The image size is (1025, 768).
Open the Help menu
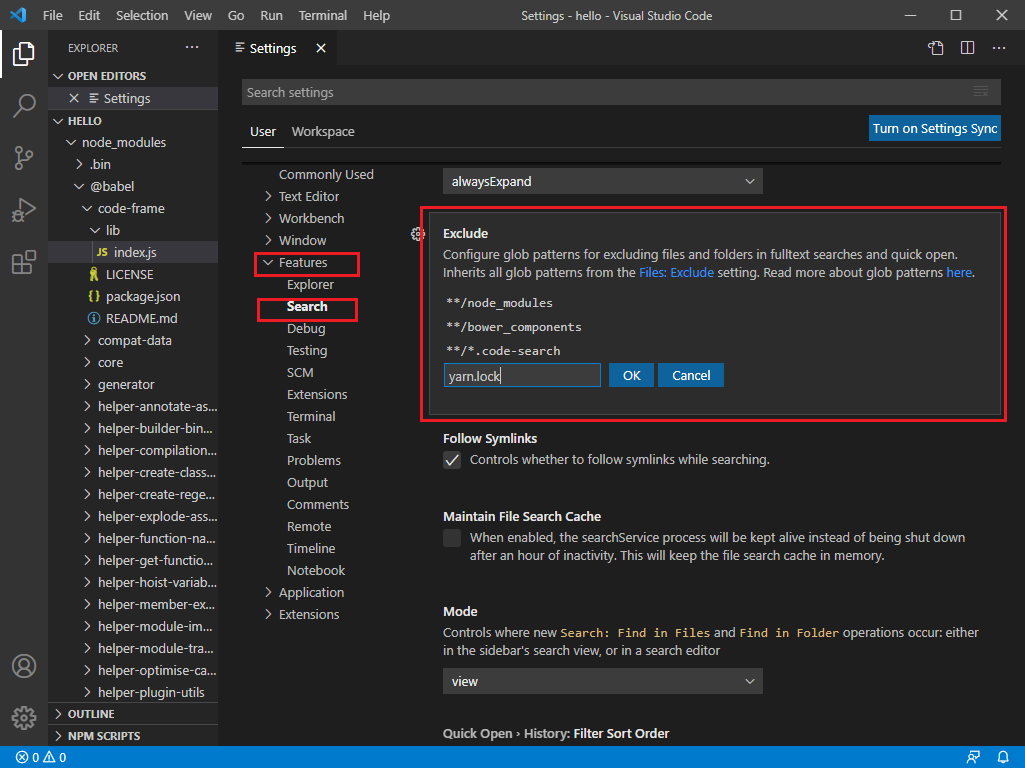(377, 15)
